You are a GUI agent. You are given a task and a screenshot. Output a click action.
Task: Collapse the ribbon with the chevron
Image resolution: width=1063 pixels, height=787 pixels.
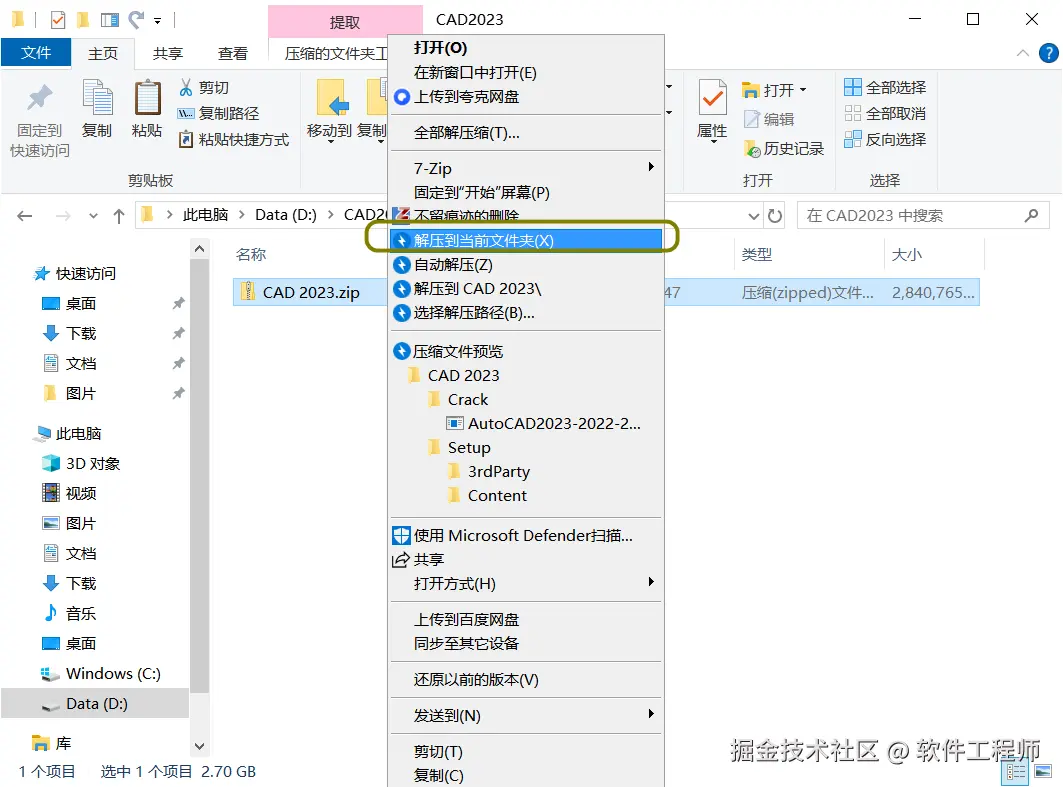(x=1022, y=53)
